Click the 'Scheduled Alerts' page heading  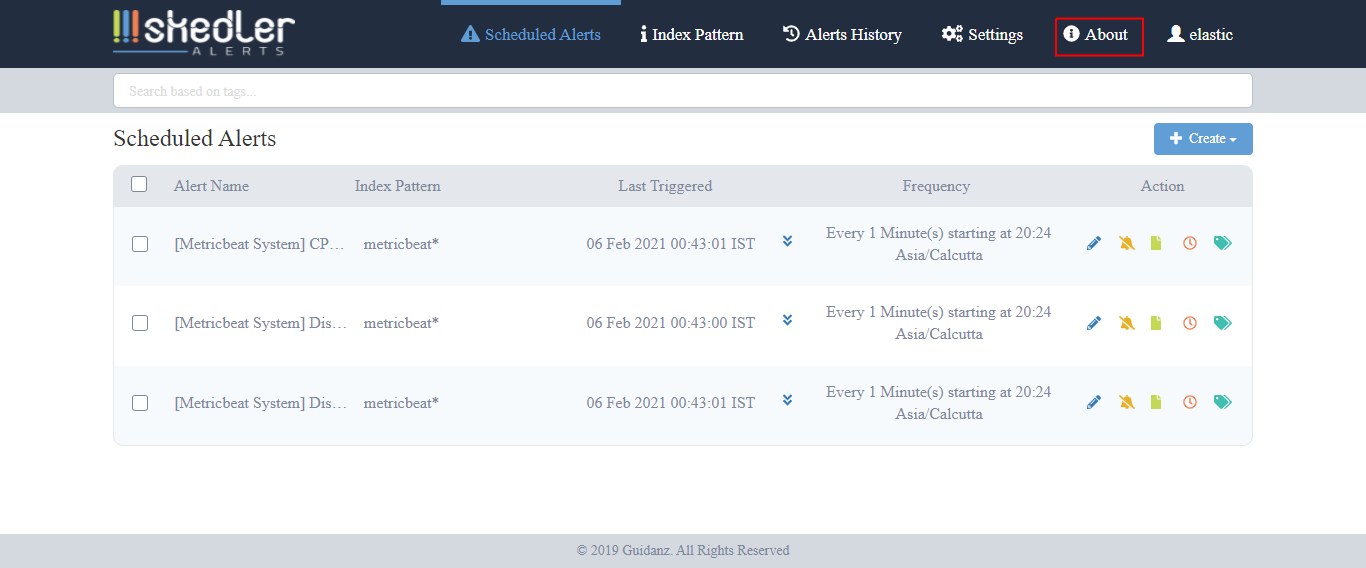tap(195, 139)
